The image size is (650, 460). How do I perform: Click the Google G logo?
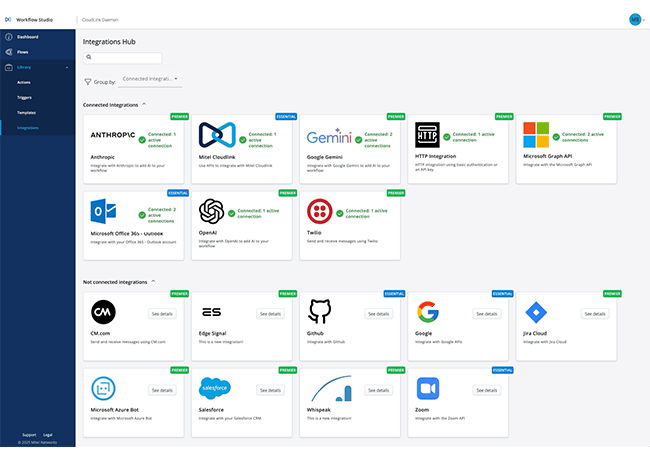[428, 312]
